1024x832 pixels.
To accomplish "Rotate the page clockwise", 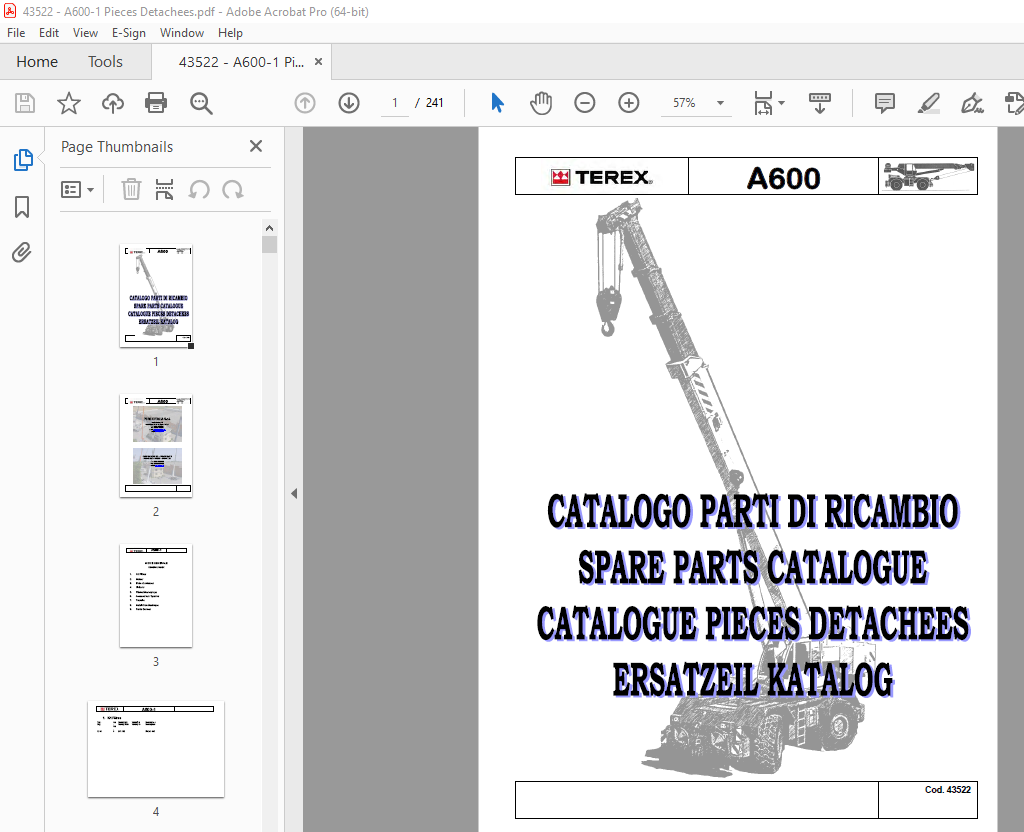I will click(232, 190).
